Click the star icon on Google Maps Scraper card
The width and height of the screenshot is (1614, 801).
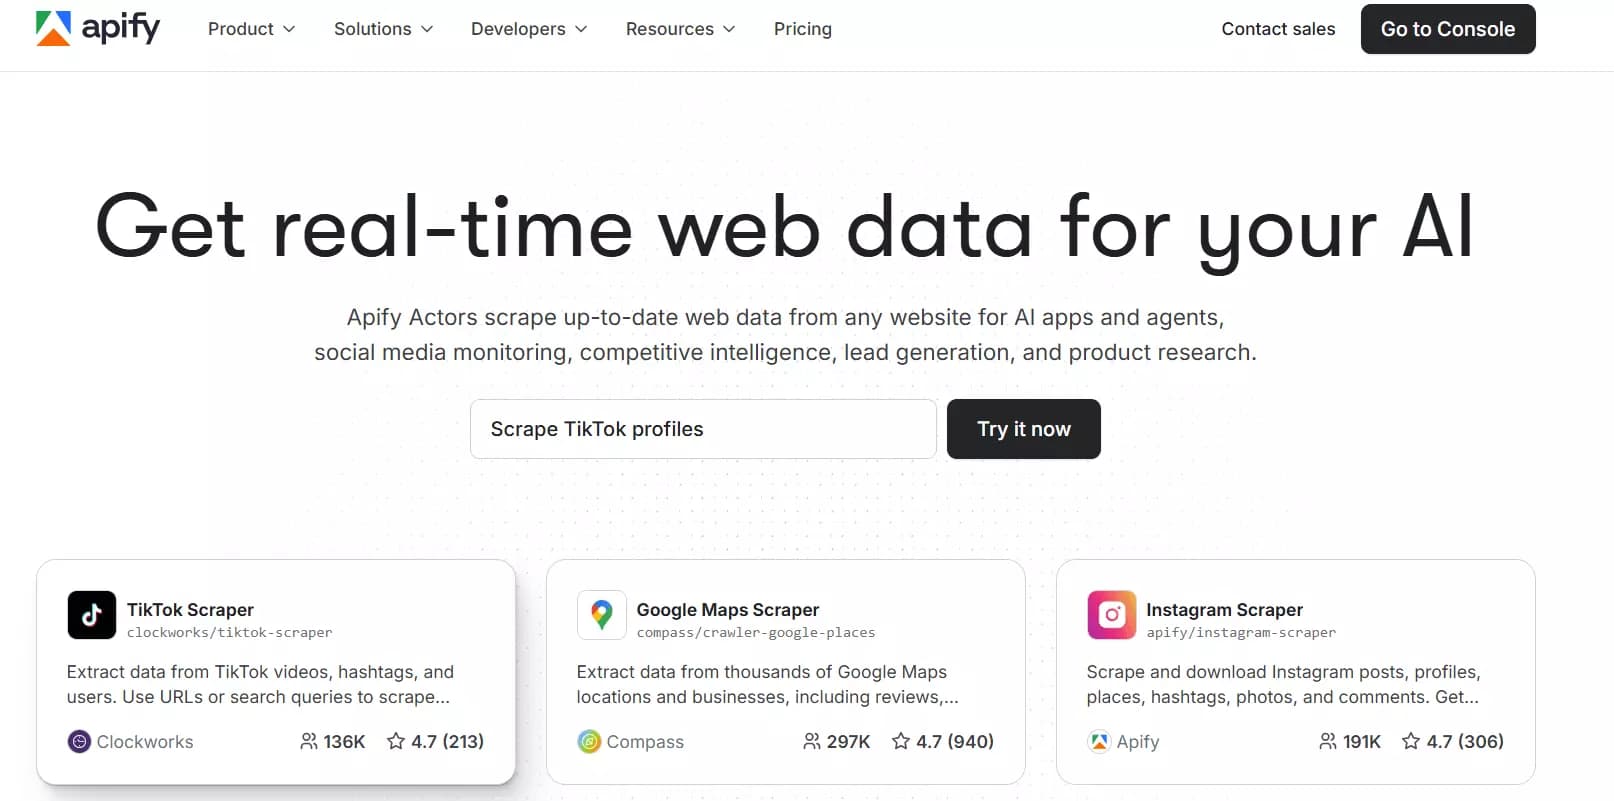pyautogui.click(x=901, y=741)
